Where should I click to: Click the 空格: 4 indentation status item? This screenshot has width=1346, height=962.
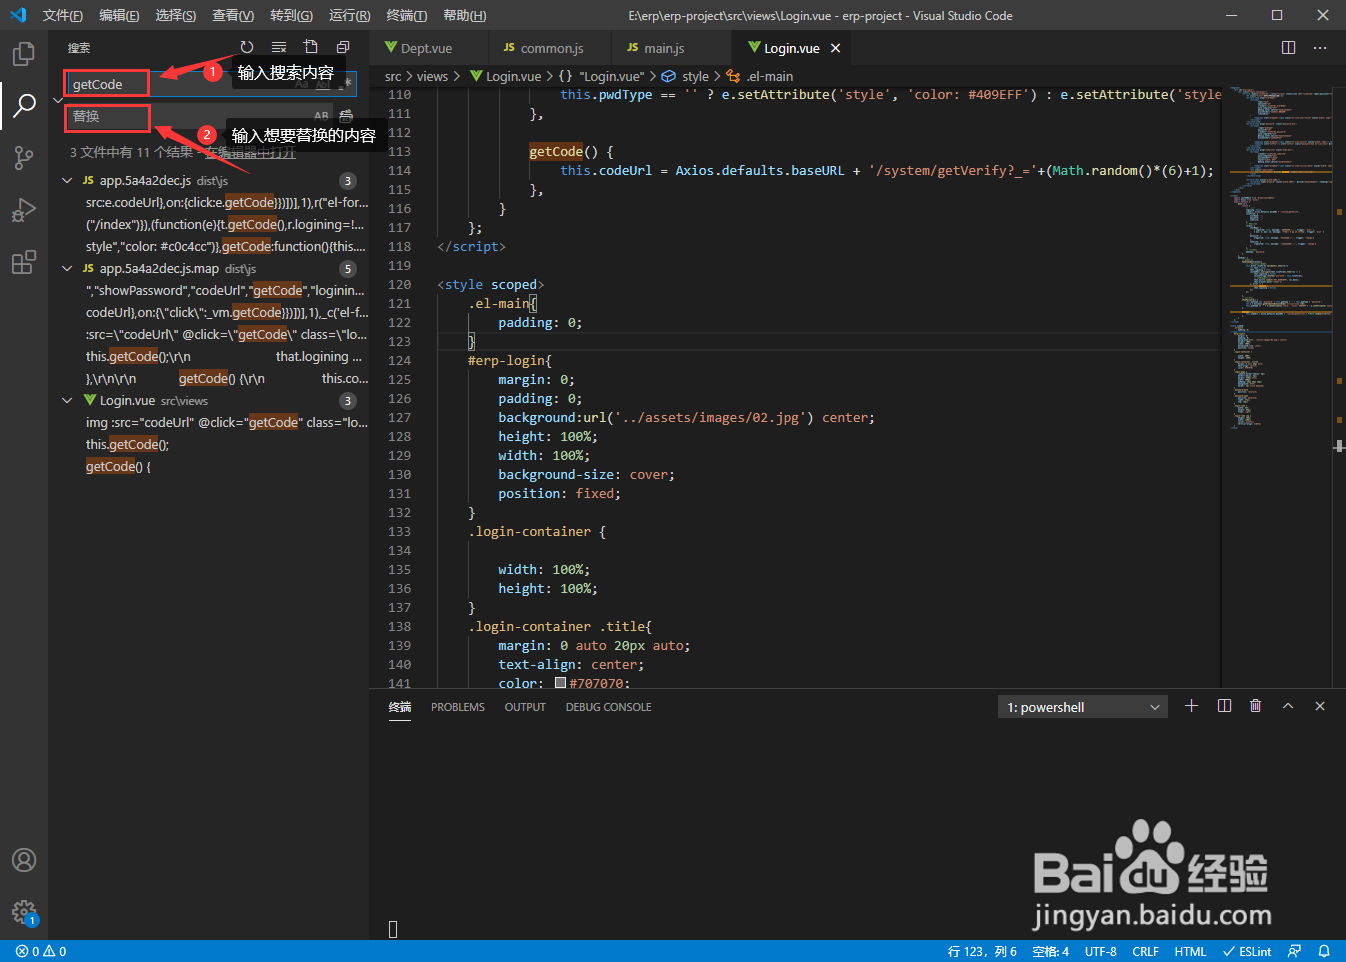1050,951
